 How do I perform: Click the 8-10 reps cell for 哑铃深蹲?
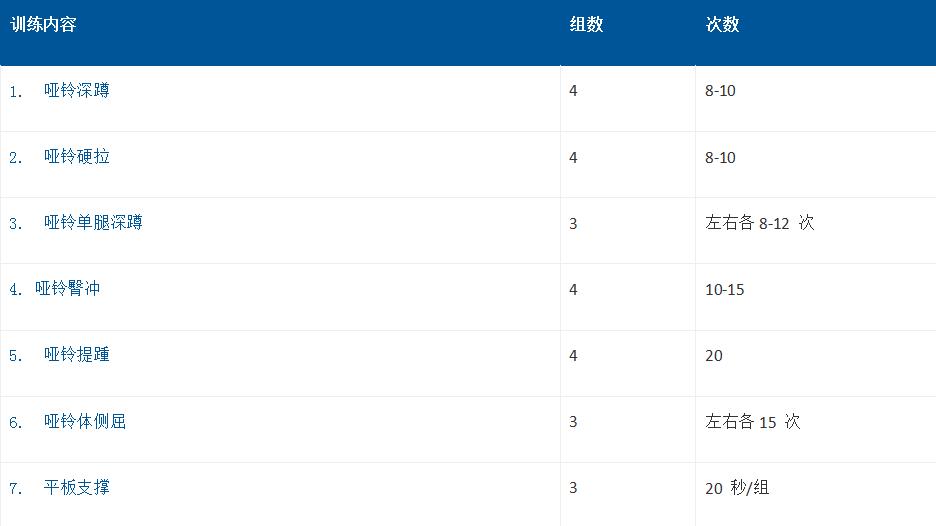720,91
